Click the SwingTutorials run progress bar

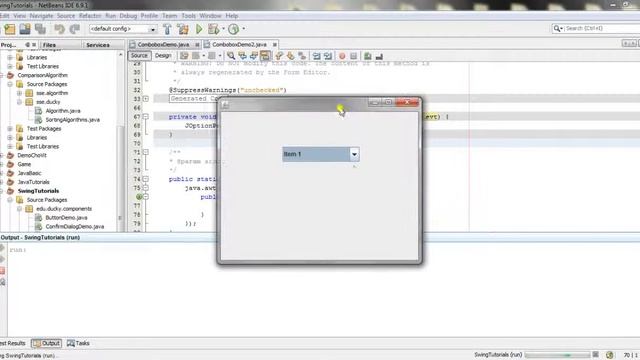(x=557, y=355)
